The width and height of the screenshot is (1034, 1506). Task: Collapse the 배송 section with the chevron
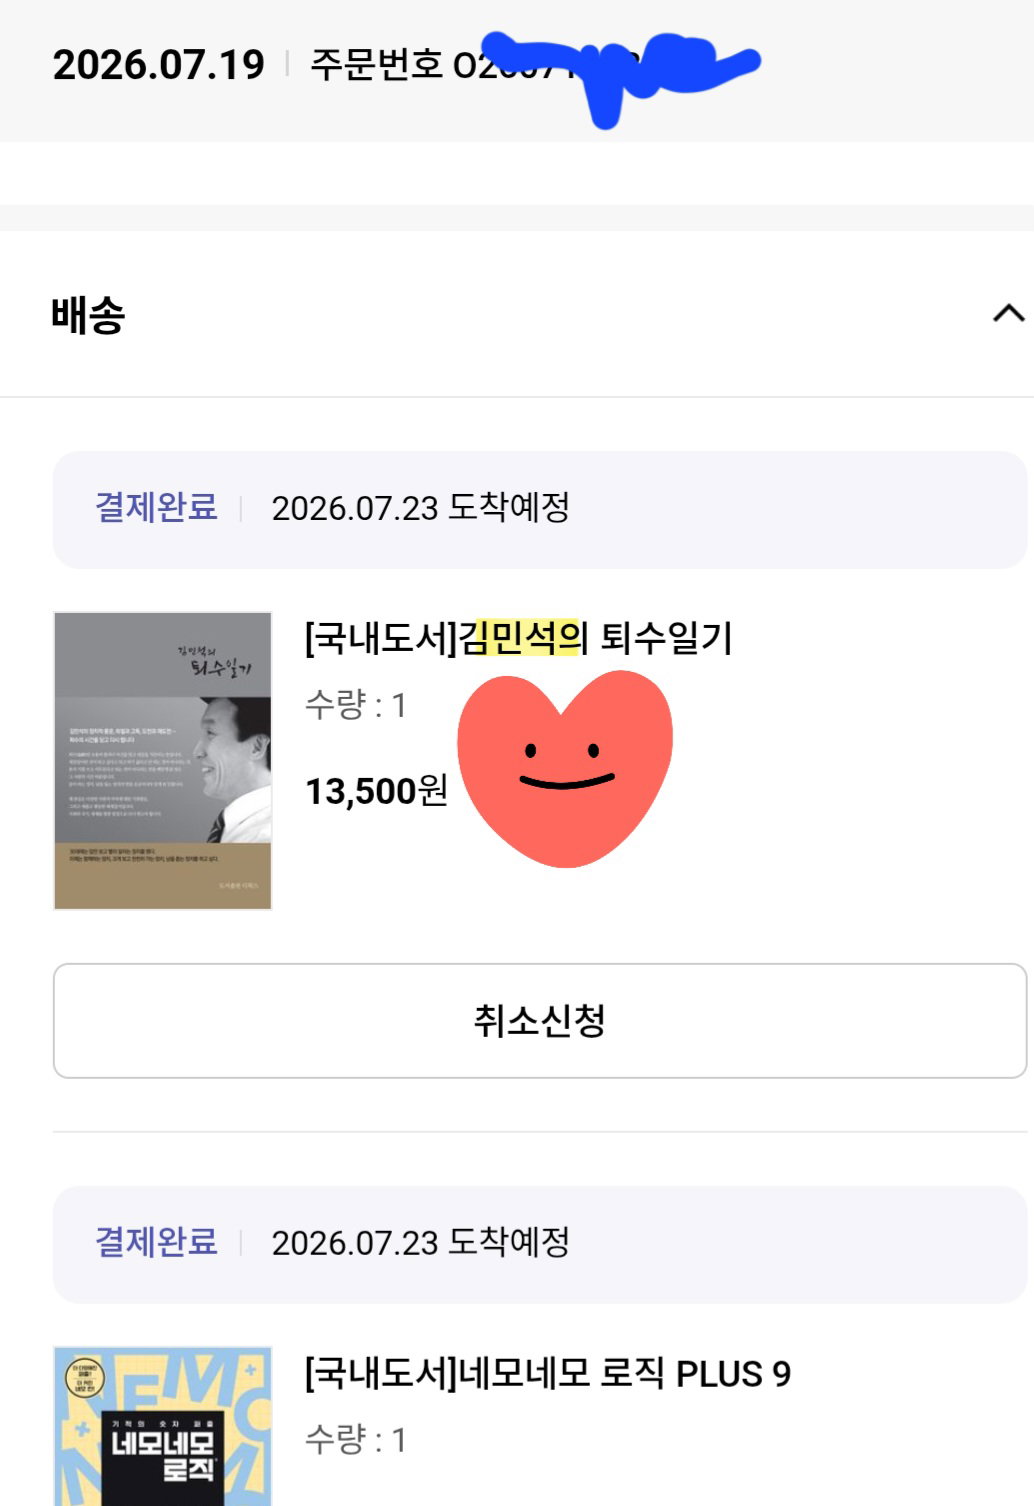[1008, 314]
